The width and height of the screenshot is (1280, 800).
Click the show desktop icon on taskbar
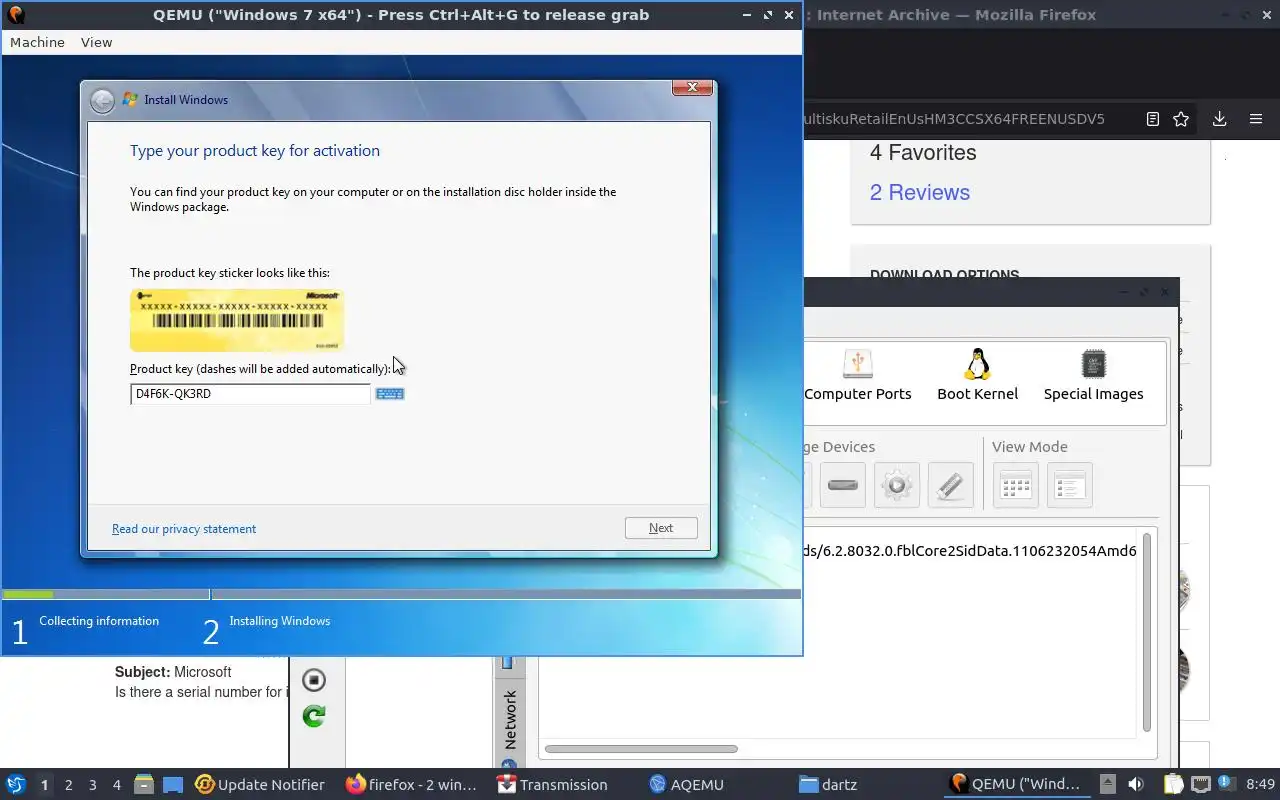pos(172,784)
